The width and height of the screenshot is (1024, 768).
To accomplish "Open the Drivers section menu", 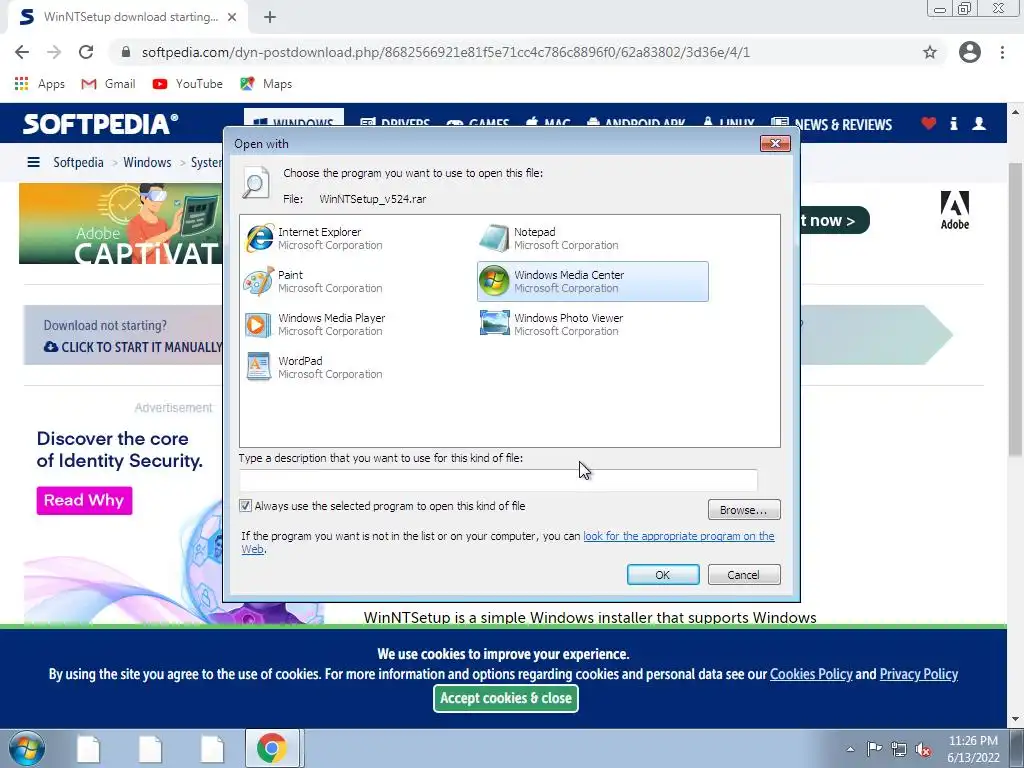I will [x=395, y=123].
